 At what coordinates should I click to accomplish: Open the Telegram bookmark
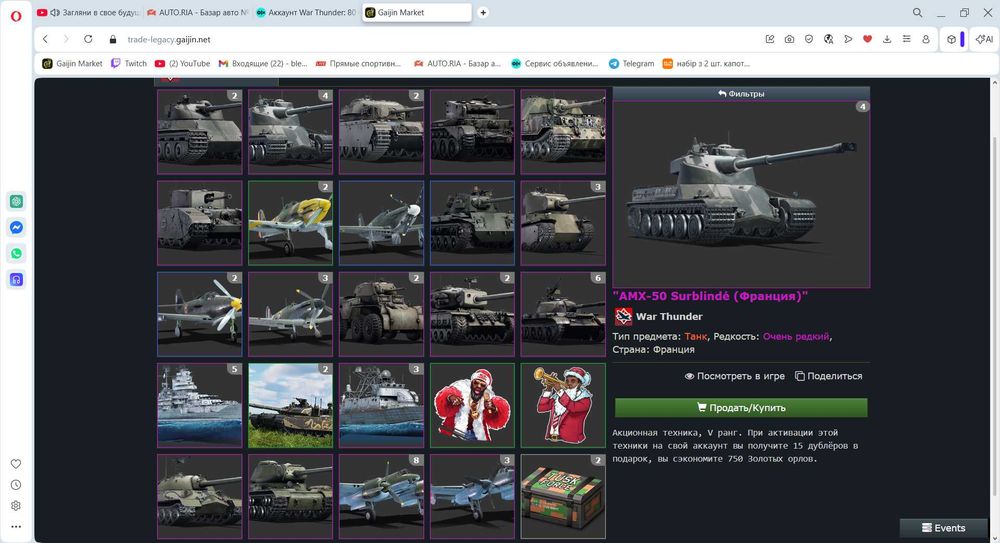pos(631,63)
